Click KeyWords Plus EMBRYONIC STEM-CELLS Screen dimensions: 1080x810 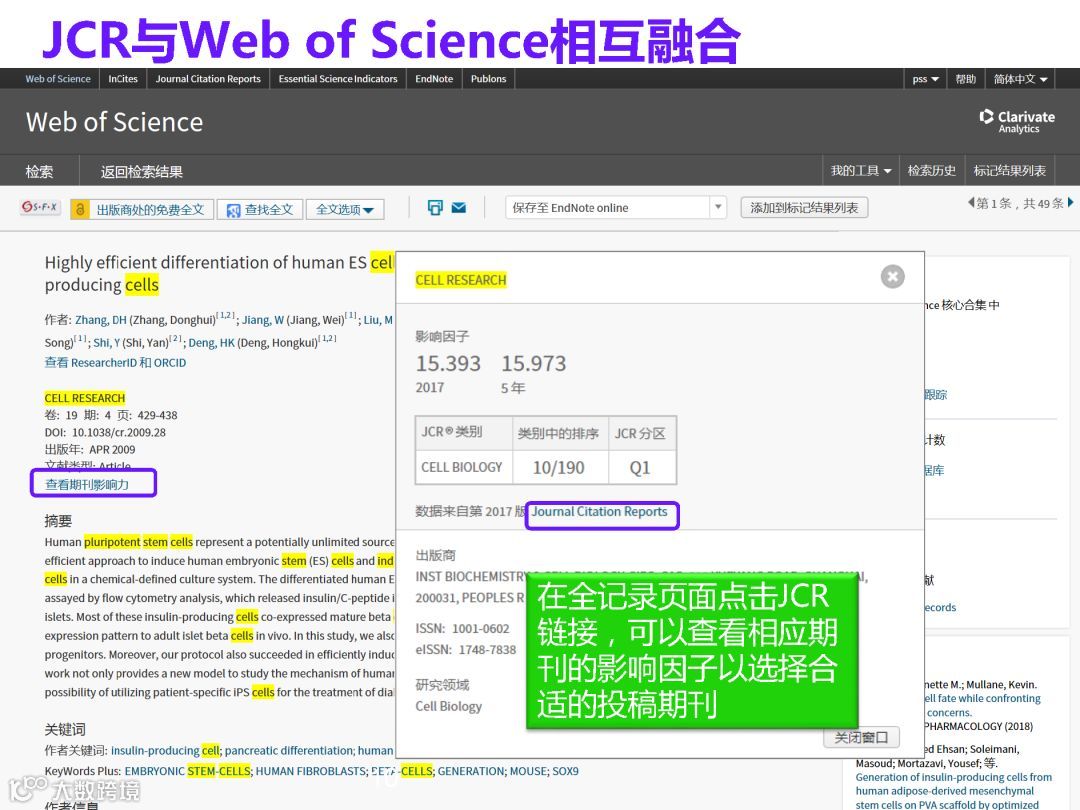pyautogui.click(x=187, y=771)
